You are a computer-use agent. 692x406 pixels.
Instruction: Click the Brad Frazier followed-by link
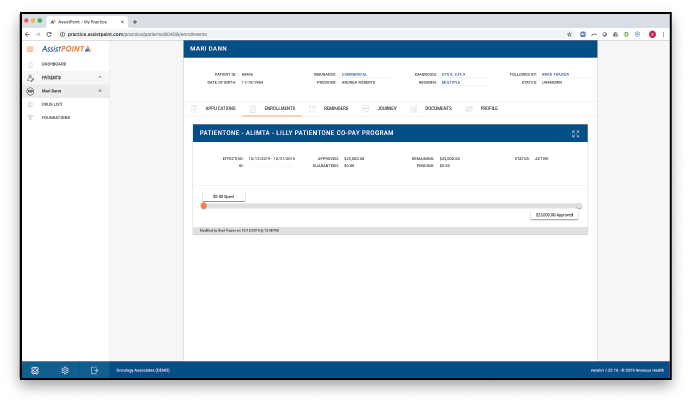click(554, 74)
